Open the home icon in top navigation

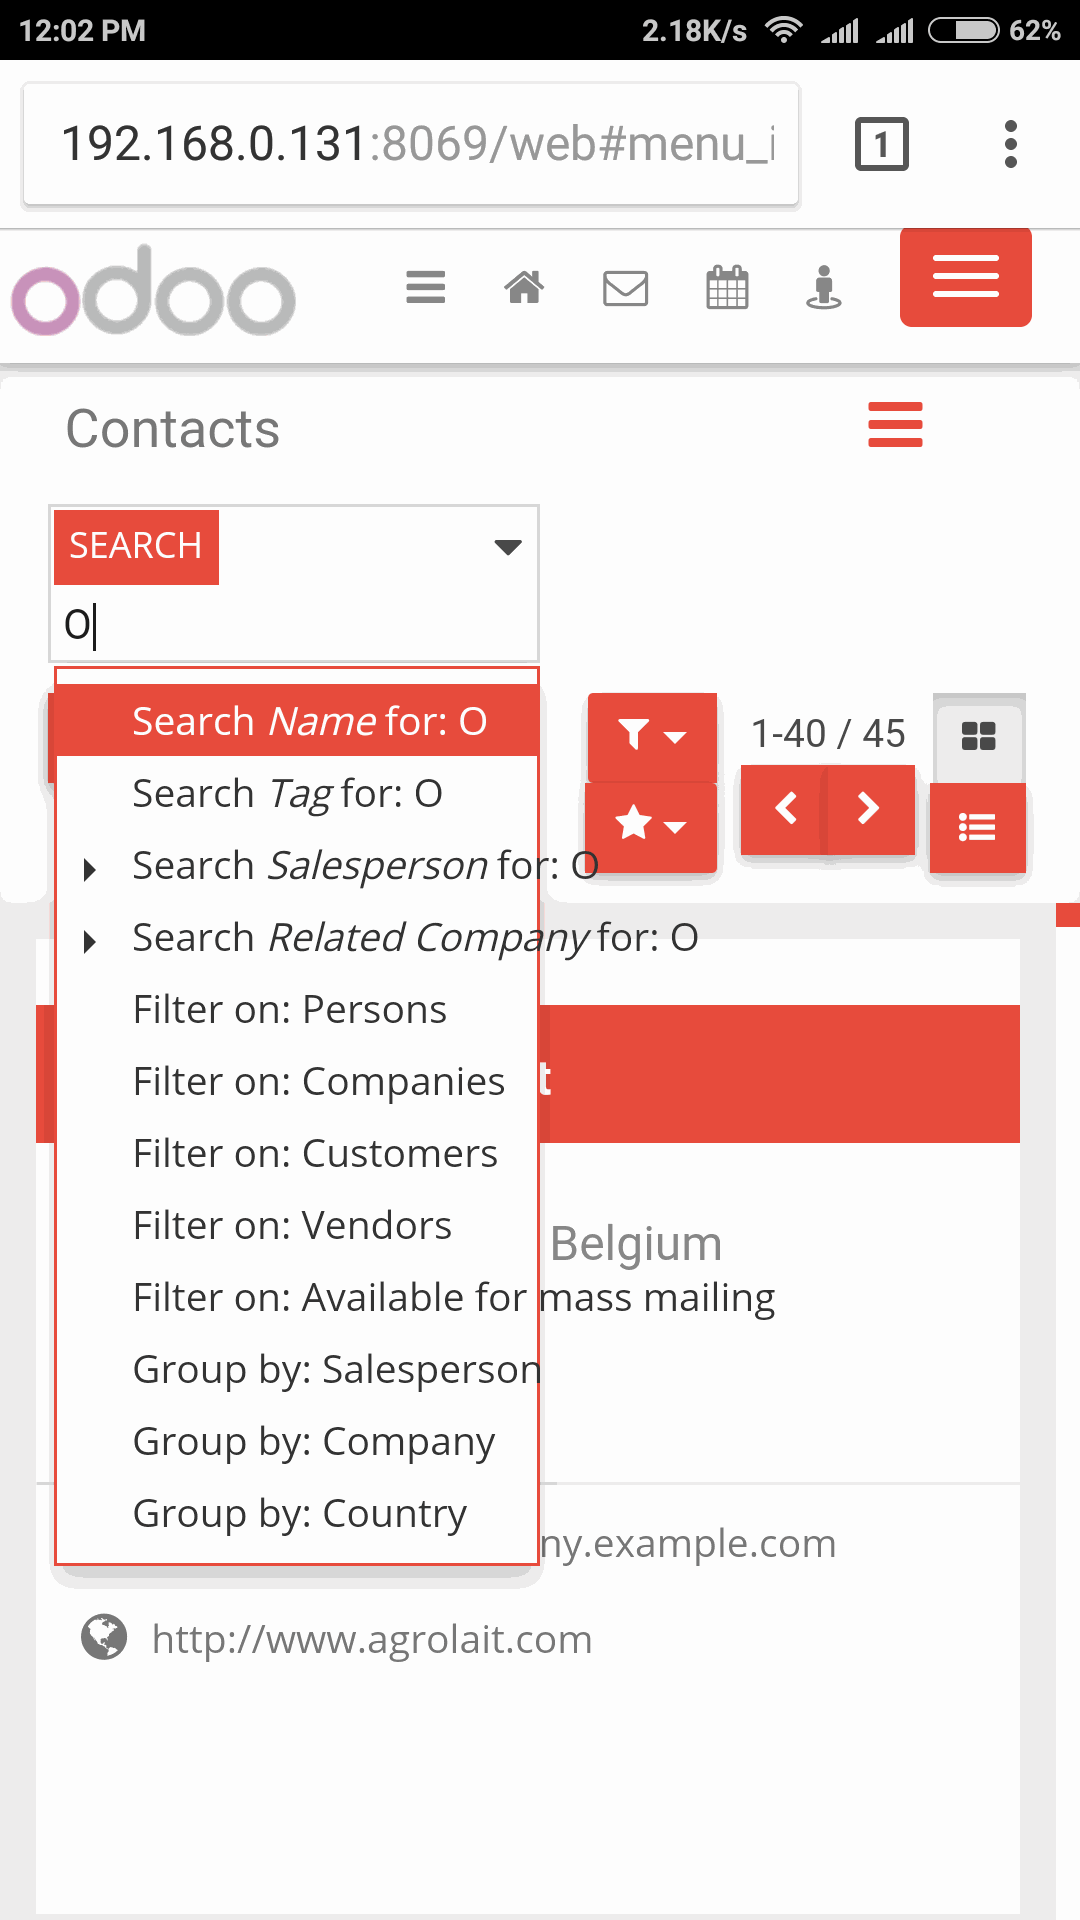[524, 288]
